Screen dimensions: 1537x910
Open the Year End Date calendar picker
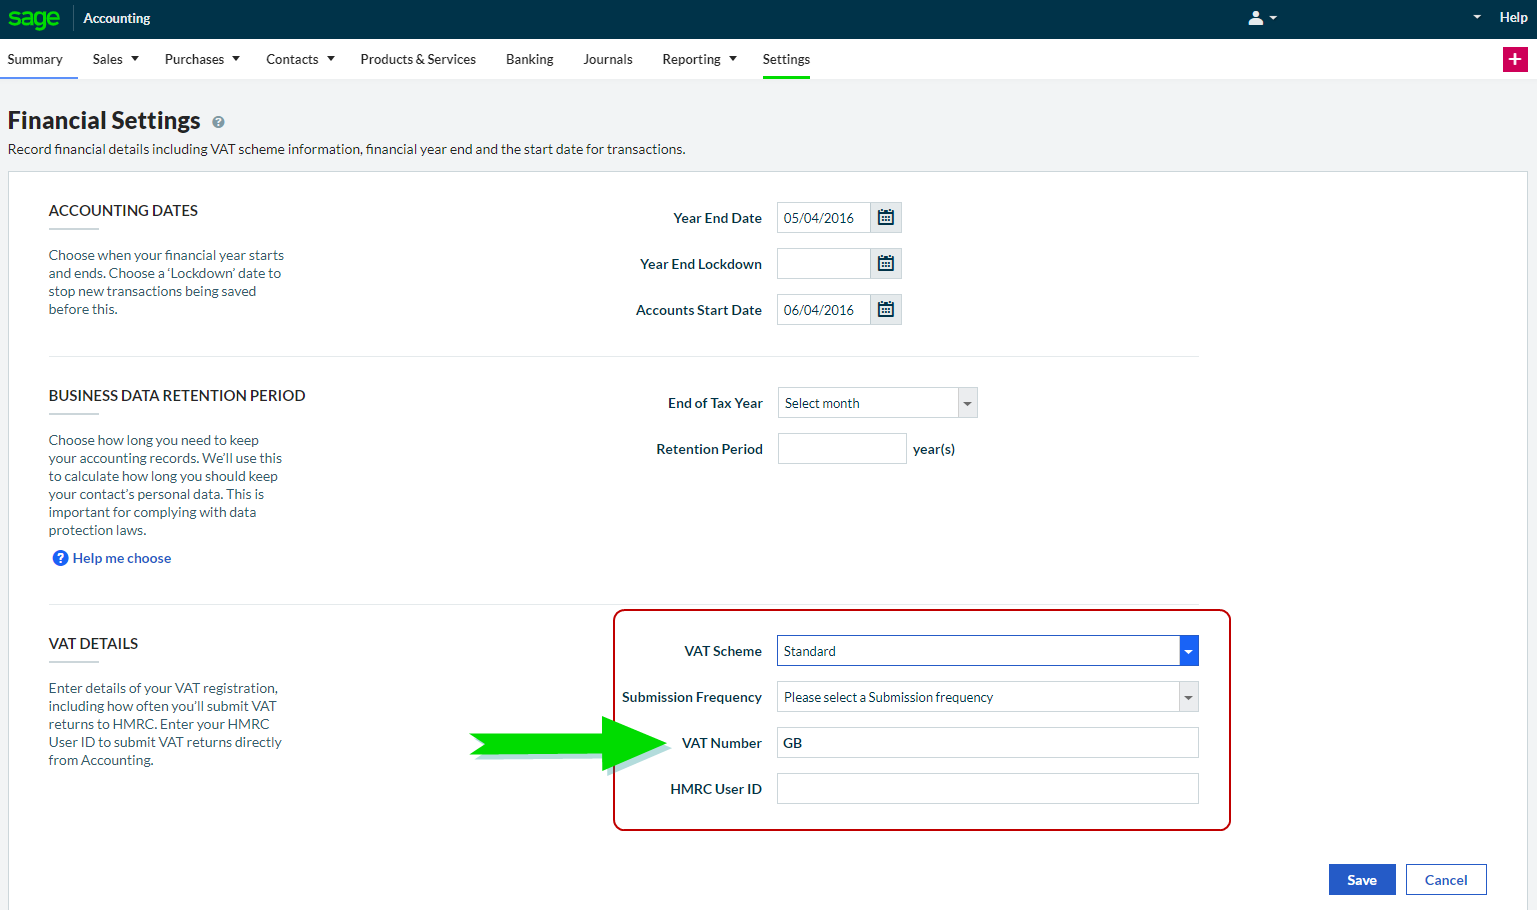[x=885, y=218]
